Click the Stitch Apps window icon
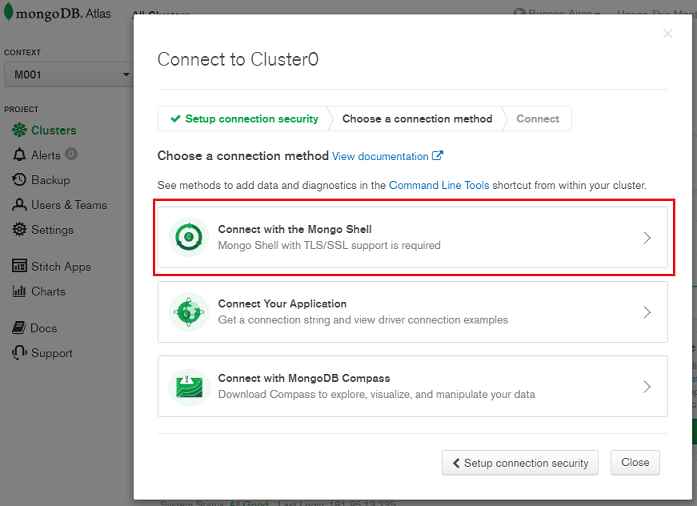The image size is (697, 506). [x=19, y=266]
